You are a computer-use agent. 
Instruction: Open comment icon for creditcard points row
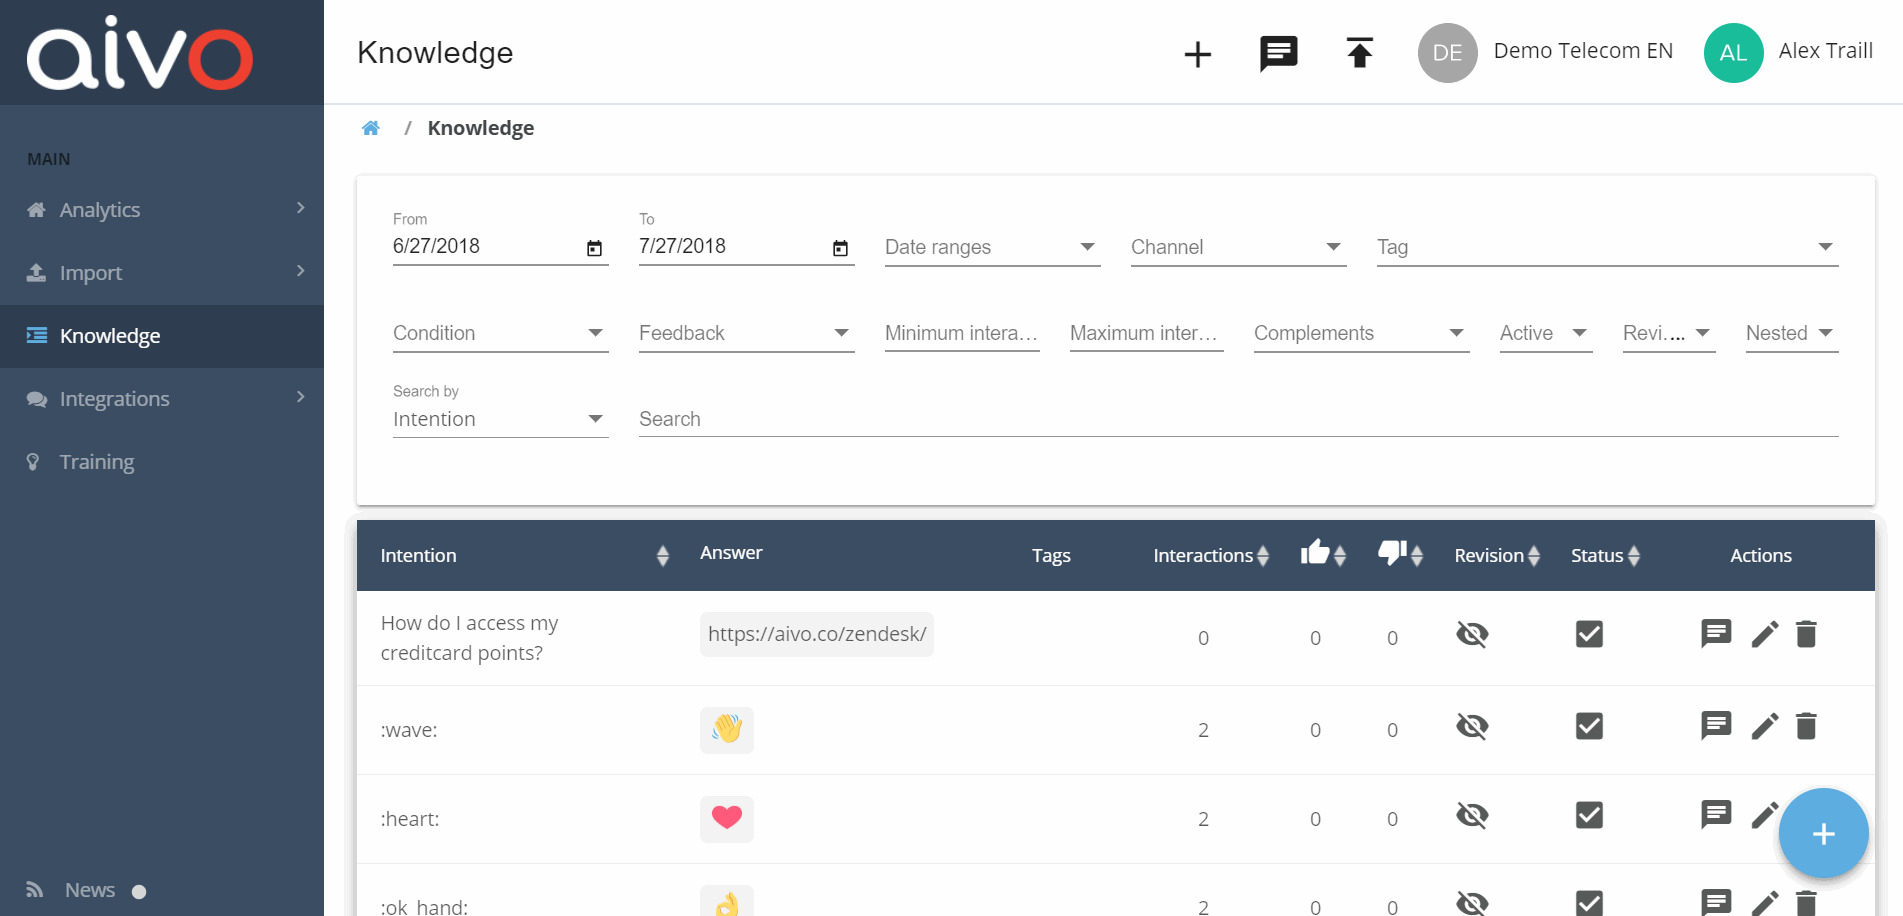tap(1716, 633)
